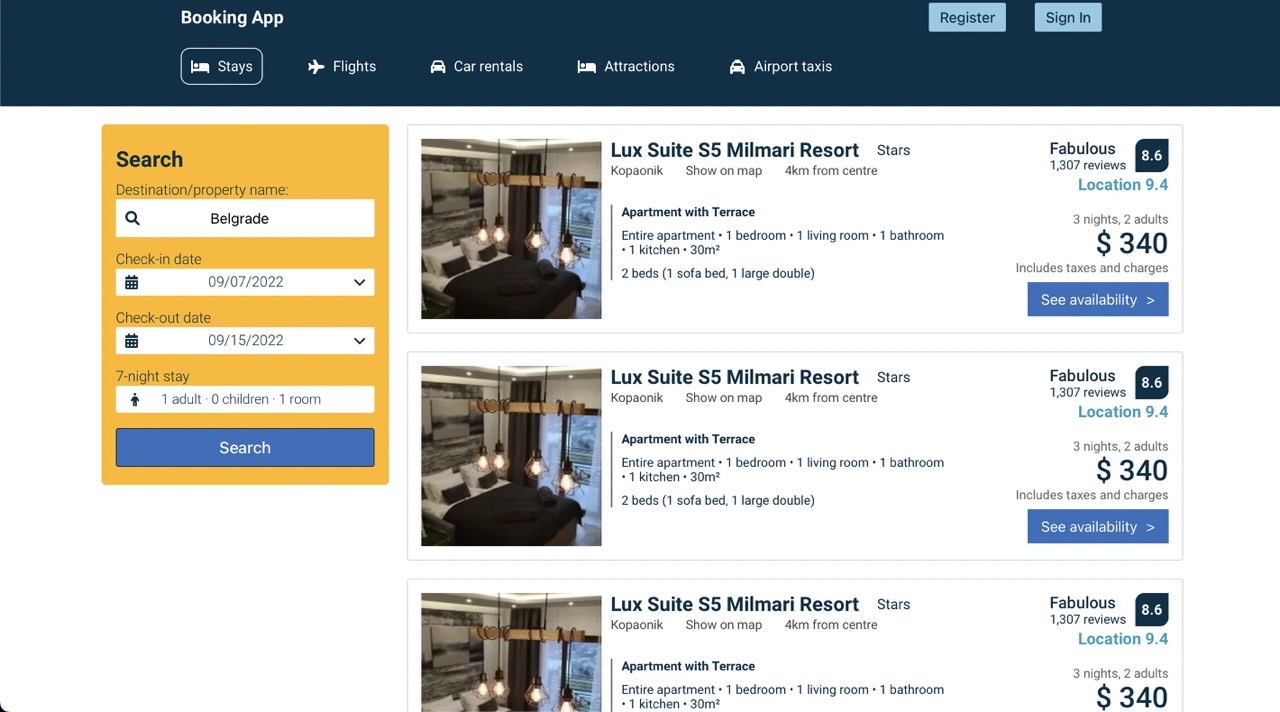Select the Airport taxis tab

[x=781, y=67]
